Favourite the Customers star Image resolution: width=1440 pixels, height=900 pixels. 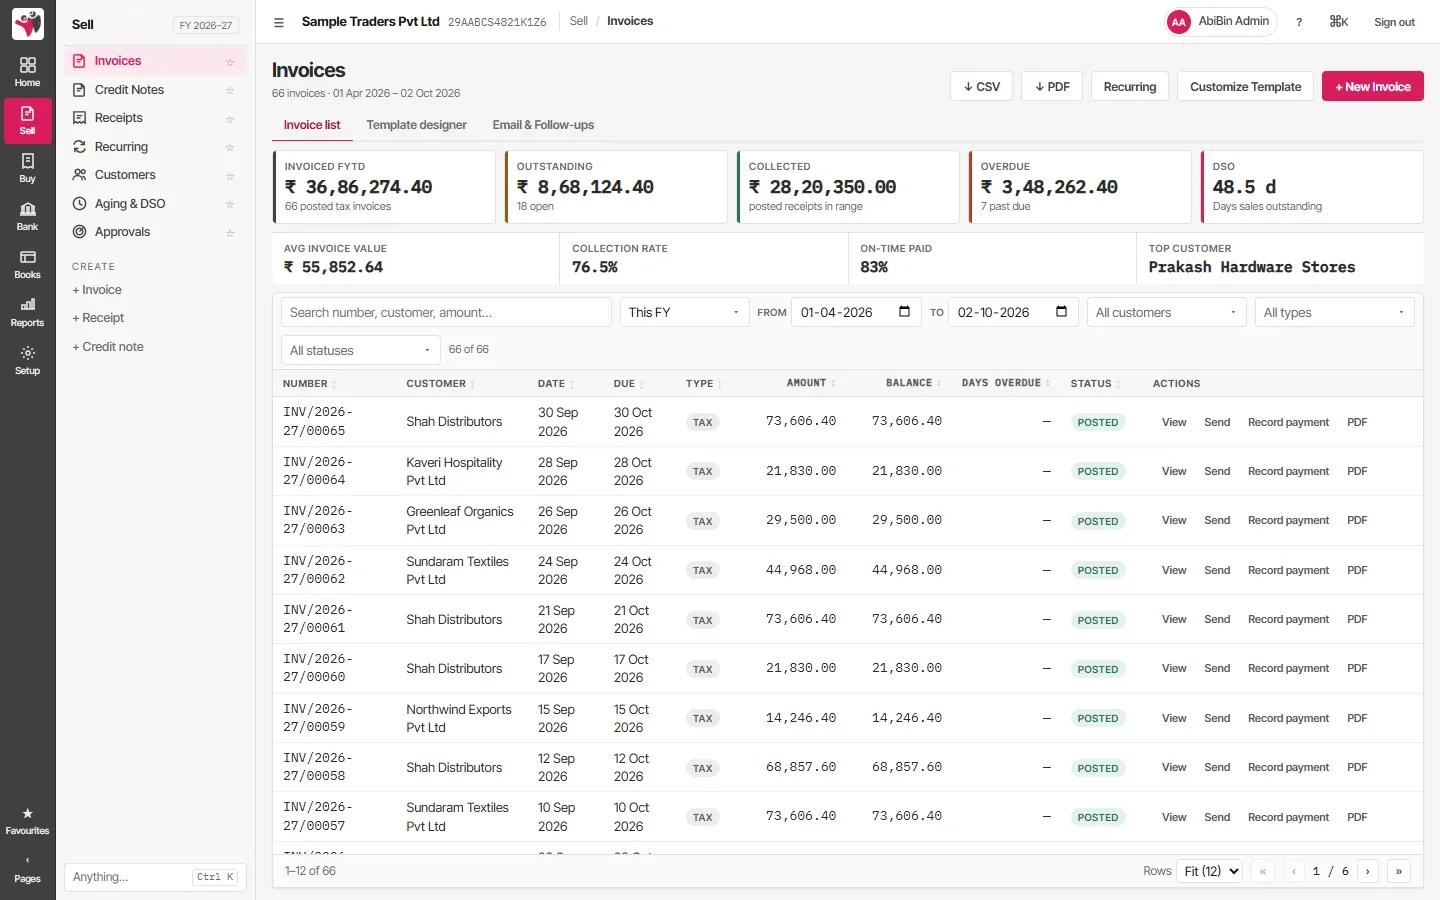230,176
